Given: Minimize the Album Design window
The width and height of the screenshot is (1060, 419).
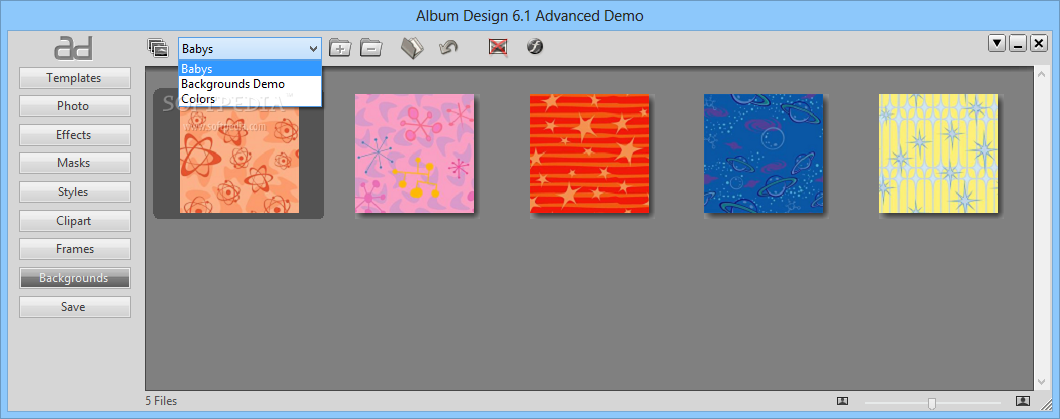Looking at the screenshot, I should pos(1017,43).
